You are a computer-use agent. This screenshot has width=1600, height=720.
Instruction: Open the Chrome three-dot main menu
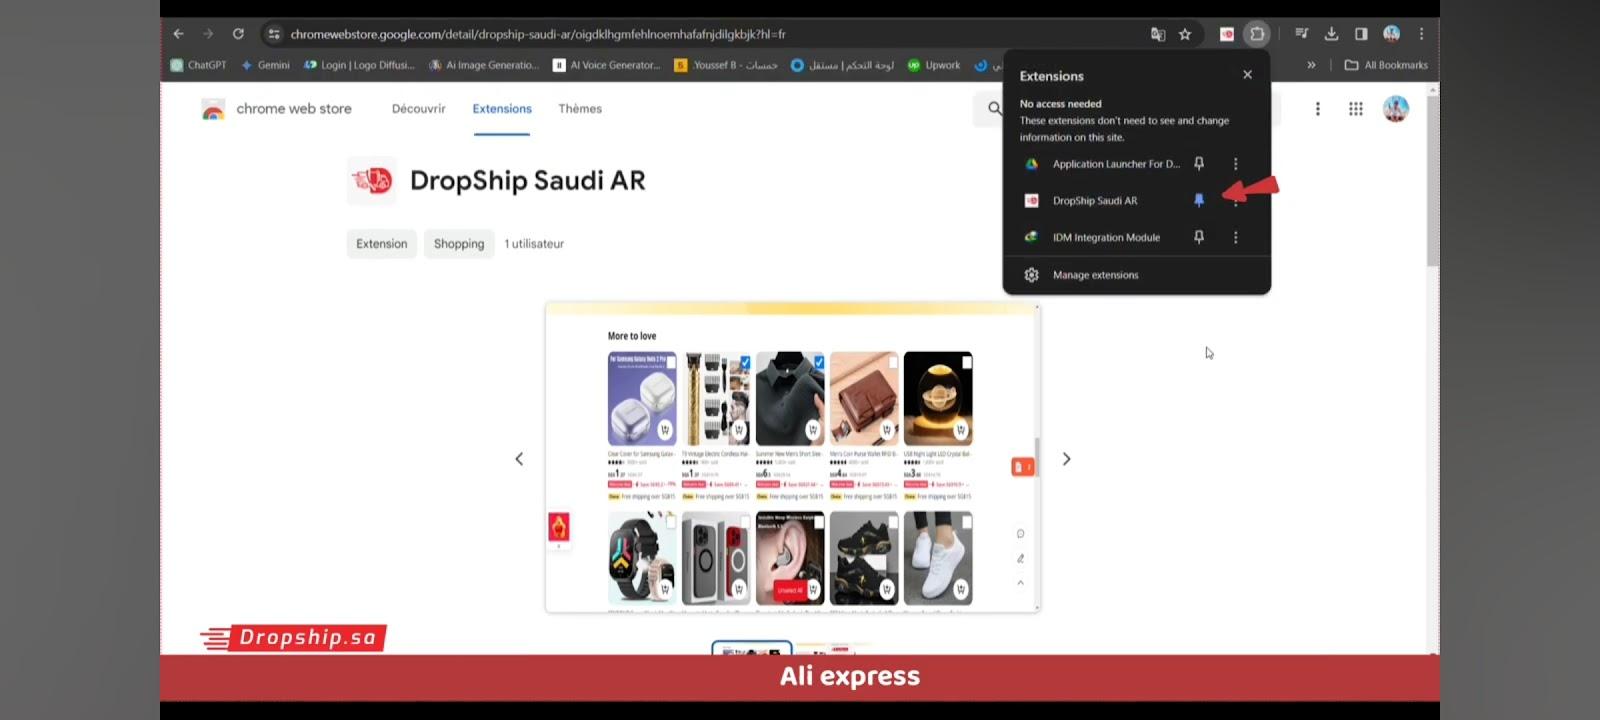point(1421,34)
